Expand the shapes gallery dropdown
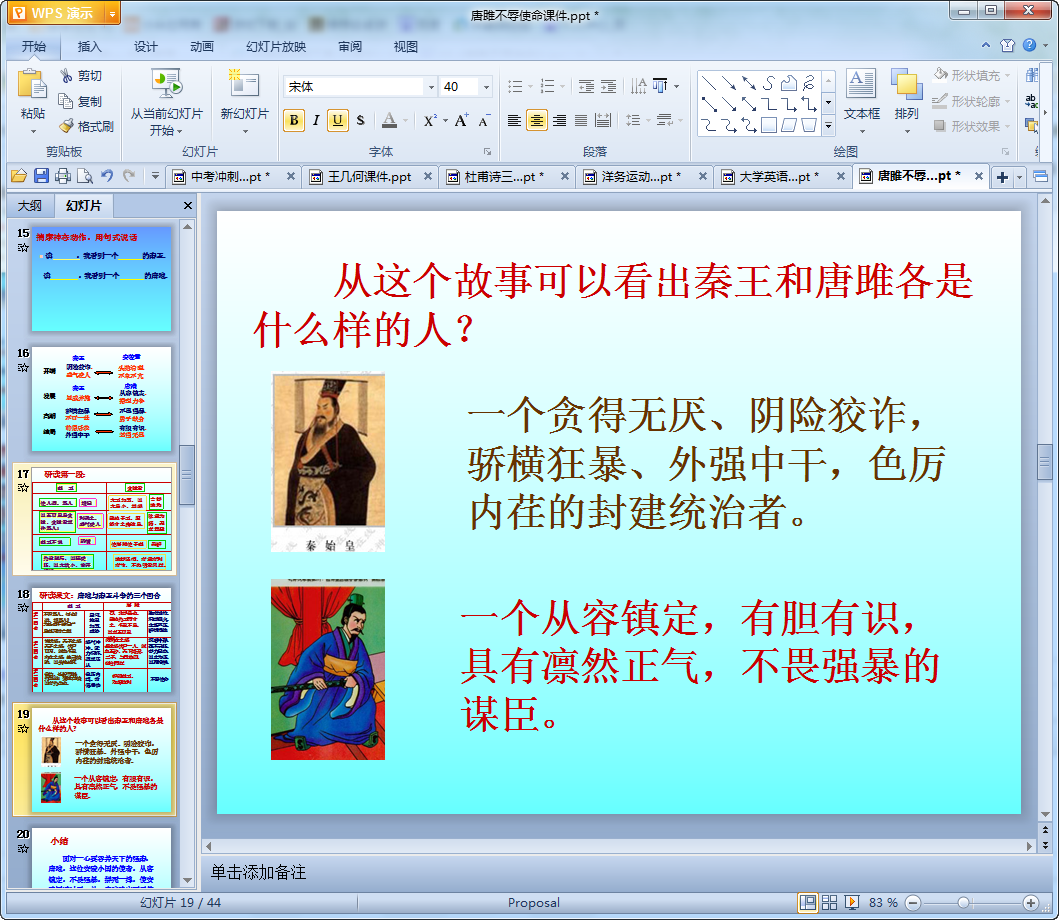The image size is (1059, 920). pyautogui.click(x=828, y=126)
